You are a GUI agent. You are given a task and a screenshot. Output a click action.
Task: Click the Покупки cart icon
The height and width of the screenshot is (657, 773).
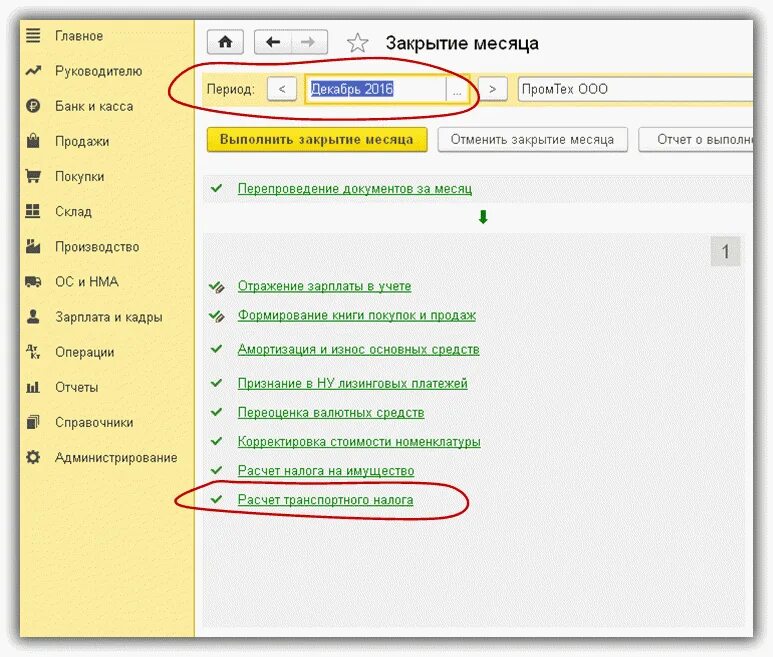tap(33, 176)
